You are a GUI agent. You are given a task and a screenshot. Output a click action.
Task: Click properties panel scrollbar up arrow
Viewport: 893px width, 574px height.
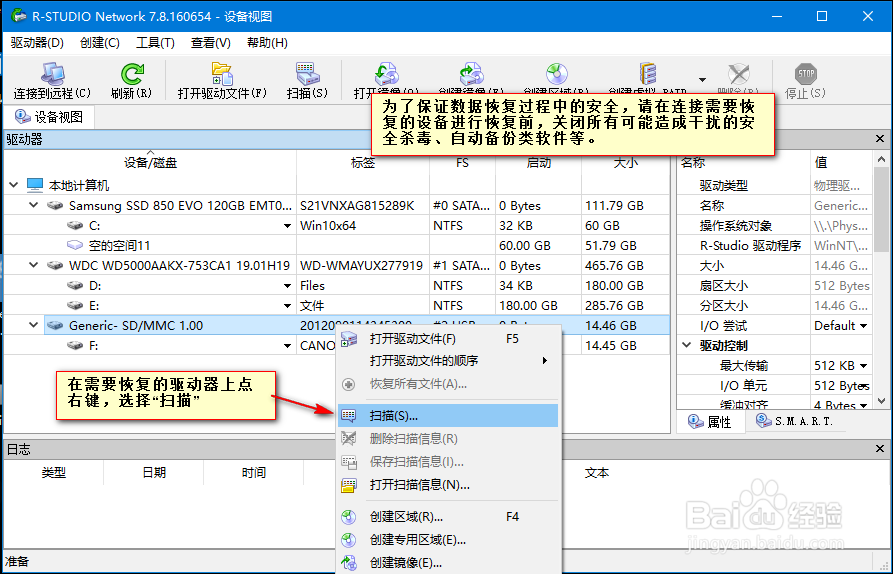click(881, 159)
